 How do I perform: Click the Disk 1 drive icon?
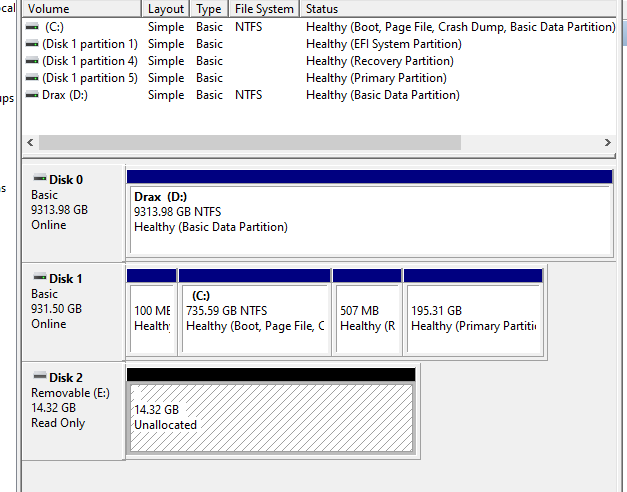pyautogui.click(x=40, y=277)
